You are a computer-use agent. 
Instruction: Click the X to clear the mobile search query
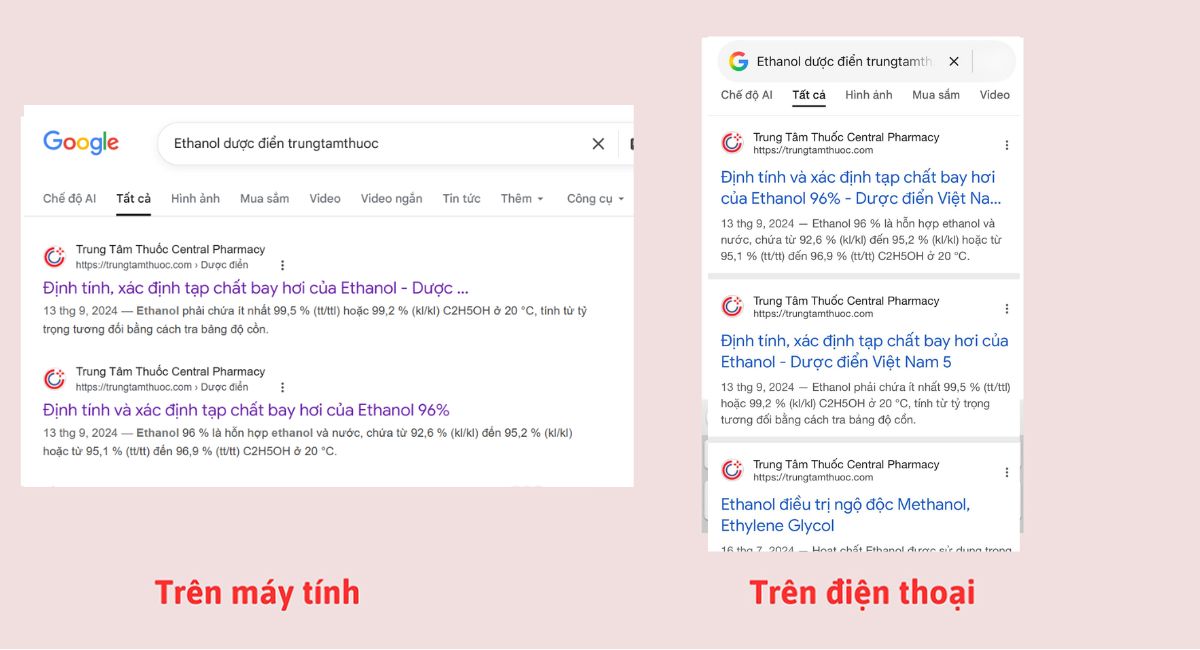pyautogui.click(x=954, y=61)
